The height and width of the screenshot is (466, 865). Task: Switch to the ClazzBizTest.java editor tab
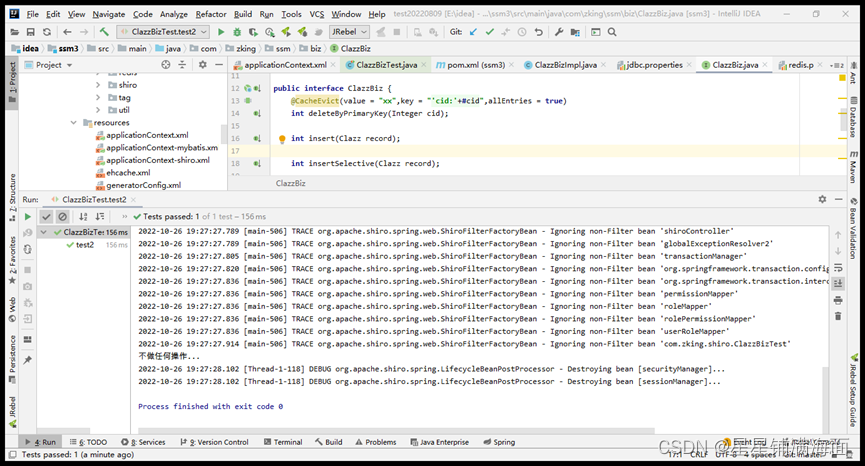click(x=386, y=65)
